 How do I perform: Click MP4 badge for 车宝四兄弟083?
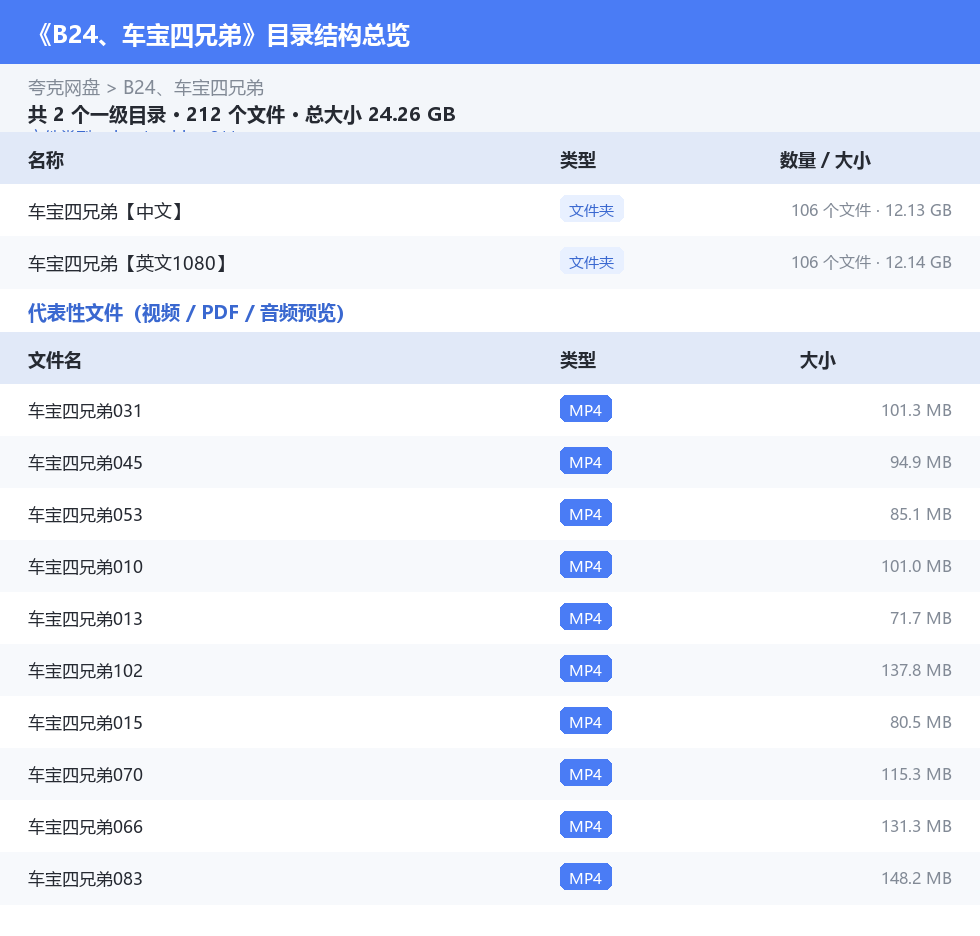pyautogui.click(x=586, y=877)
